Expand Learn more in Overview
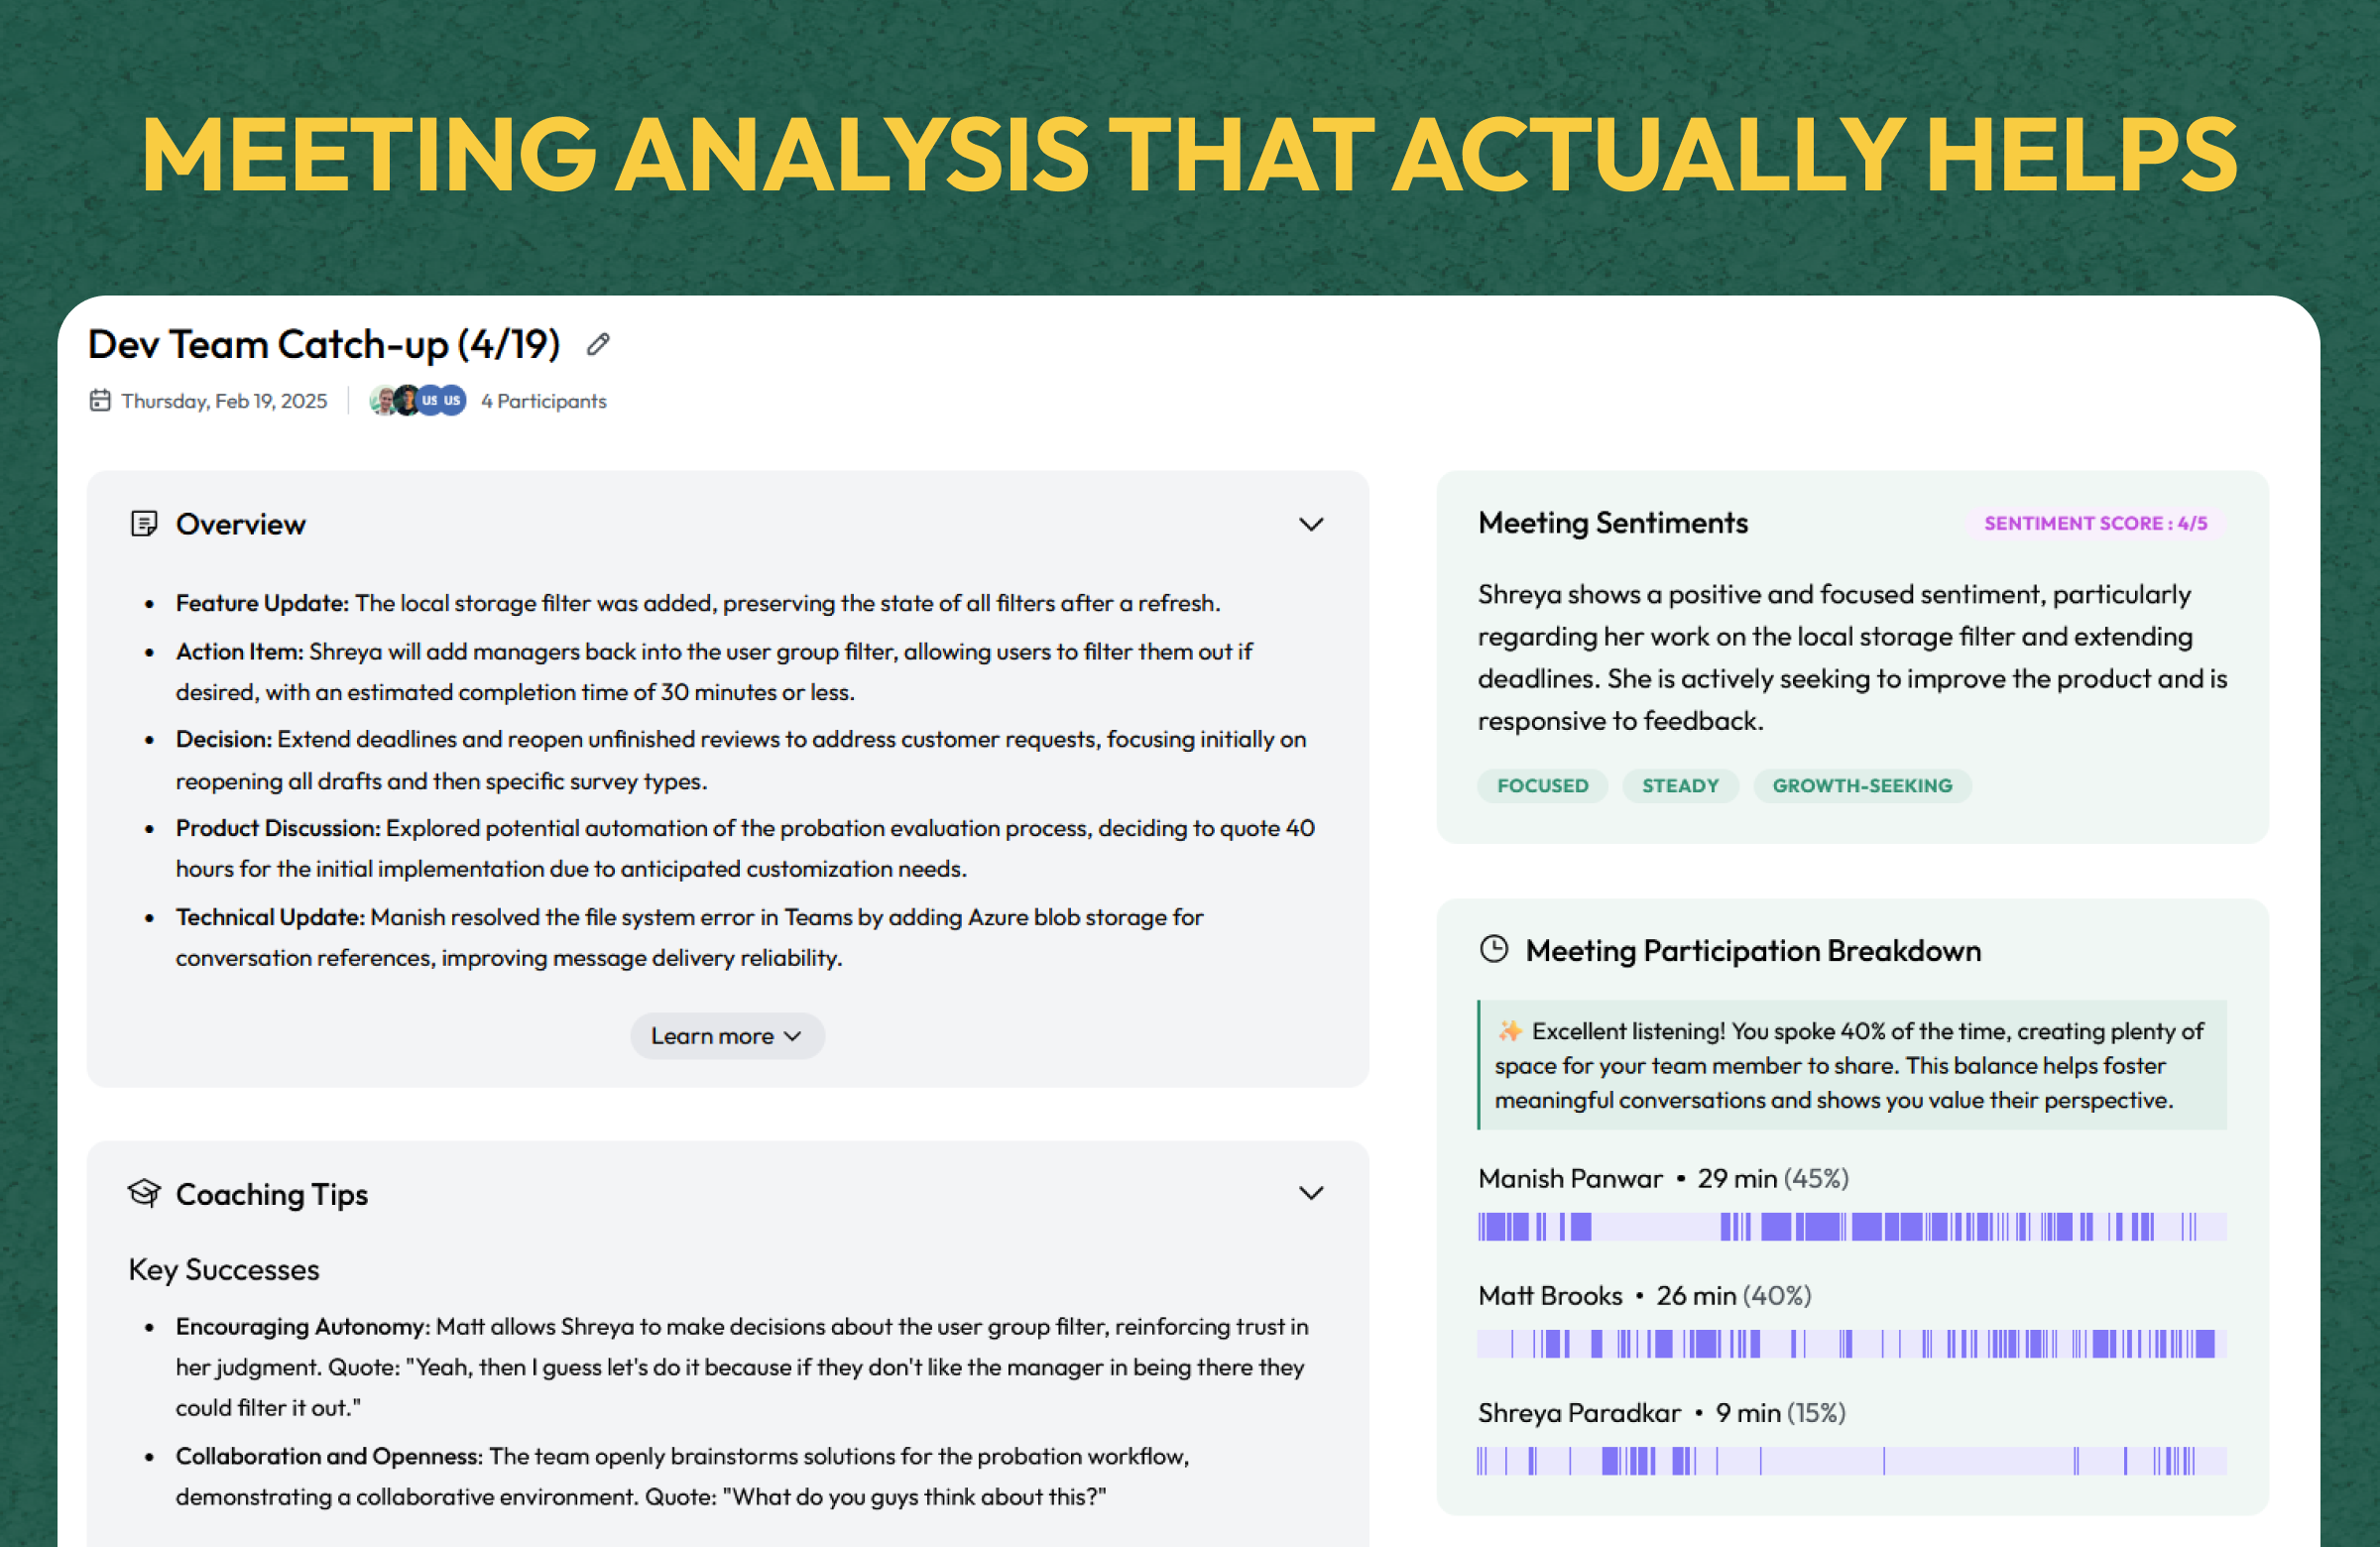 [727, 1036]
